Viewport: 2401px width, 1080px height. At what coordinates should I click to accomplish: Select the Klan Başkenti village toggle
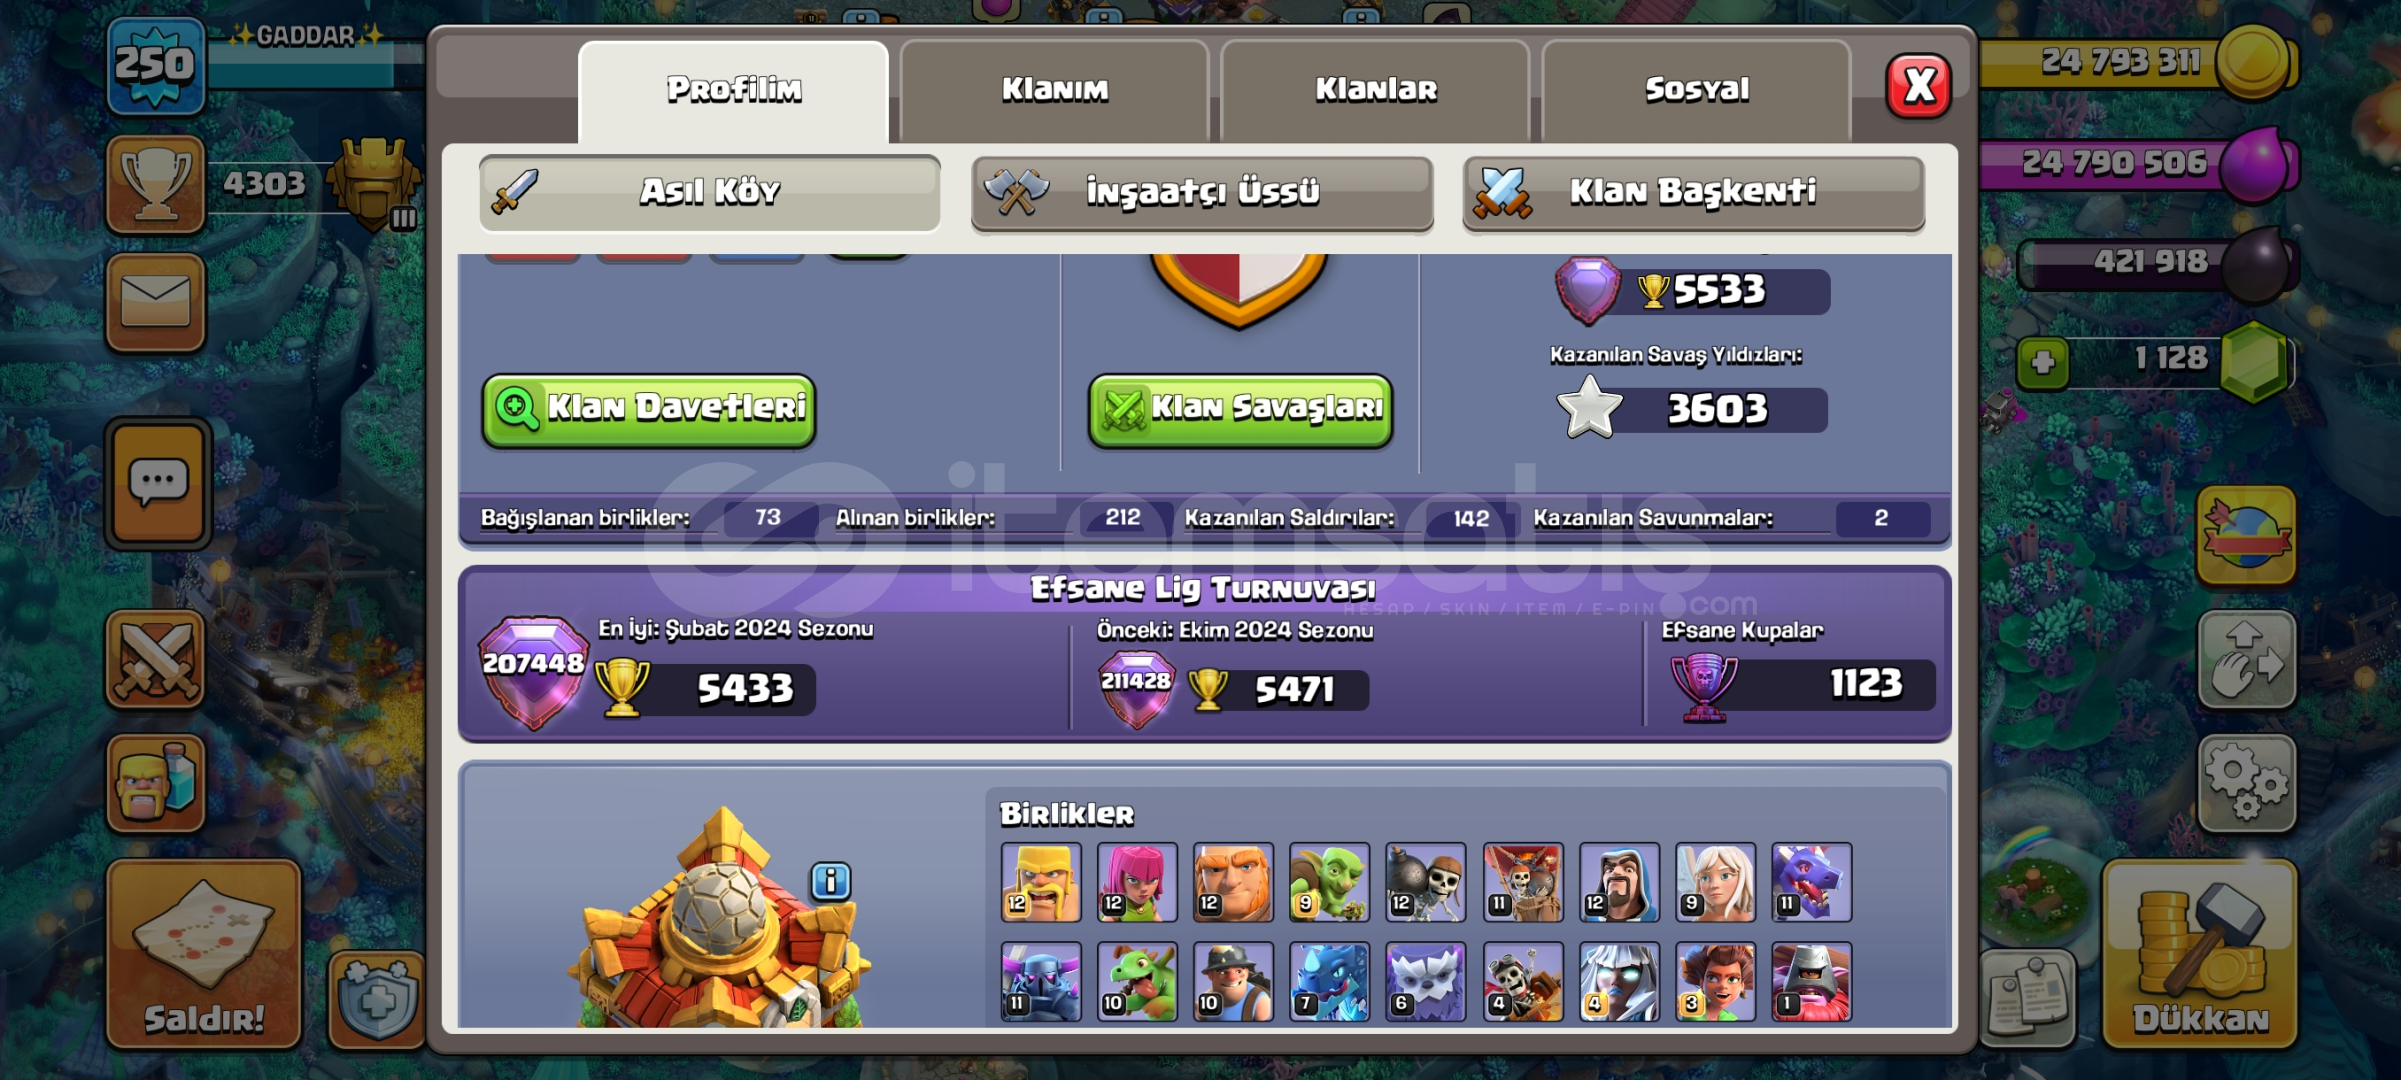pos(1694,193)
